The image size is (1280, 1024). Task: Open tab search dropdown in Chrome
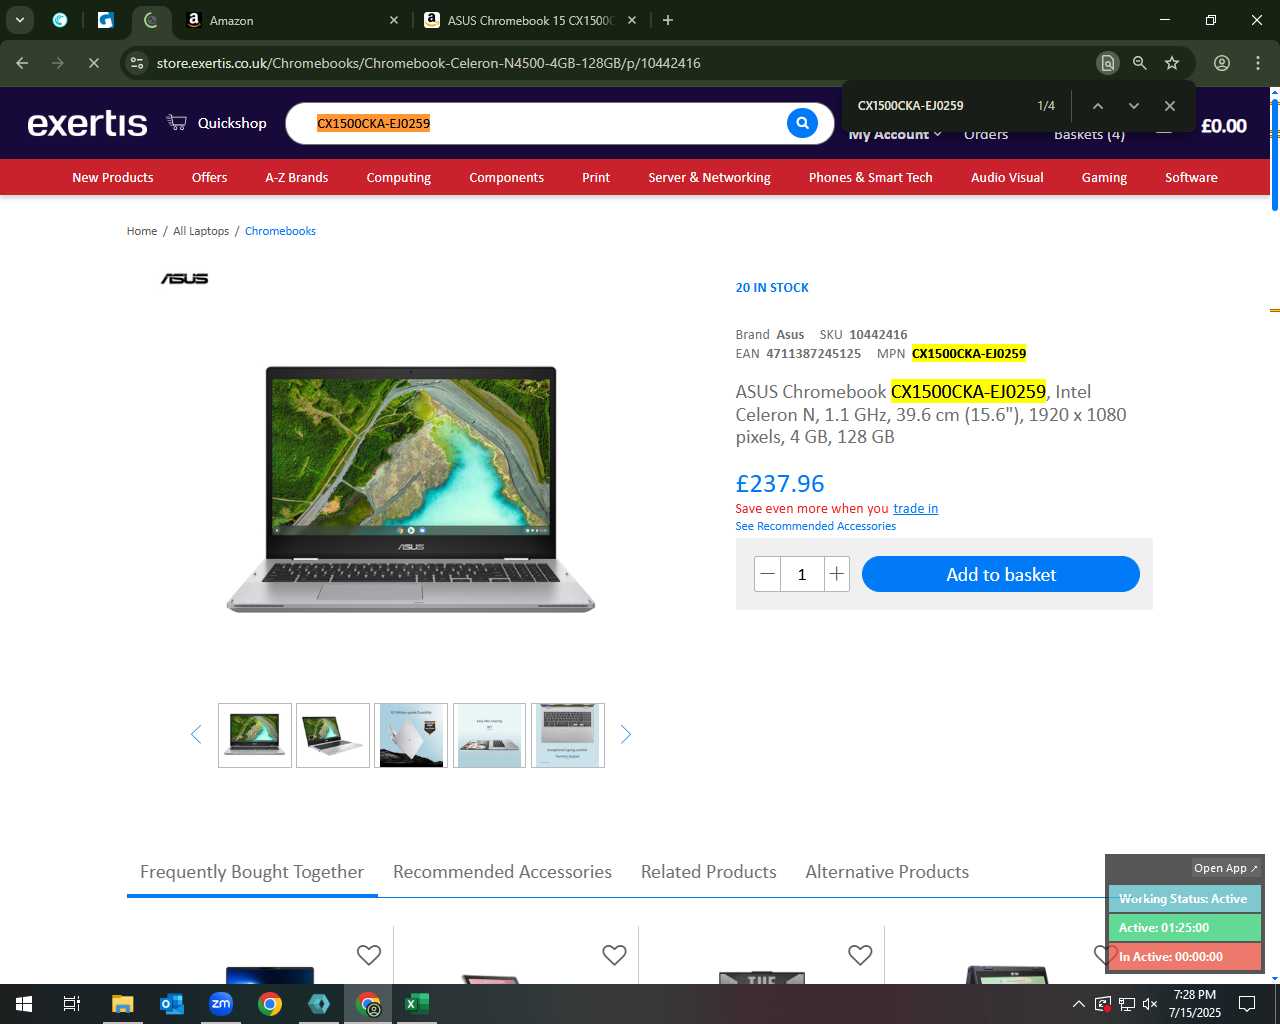coord(19,20)
